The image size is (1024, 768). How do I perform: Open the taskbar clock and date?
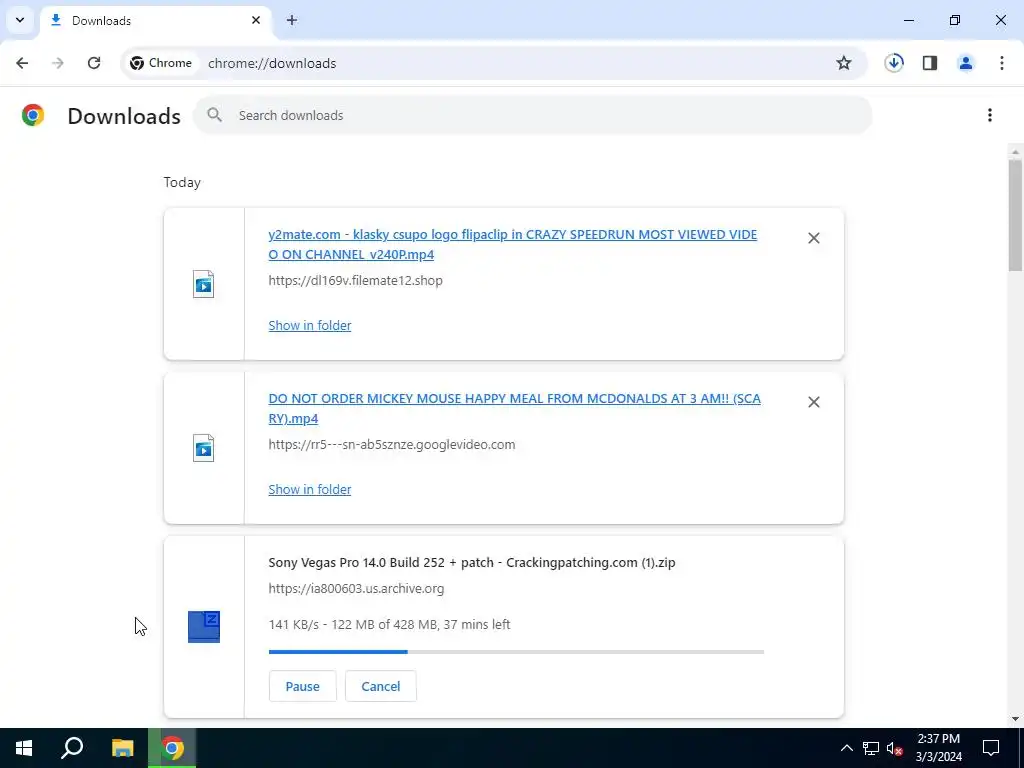tap(938, 748)
